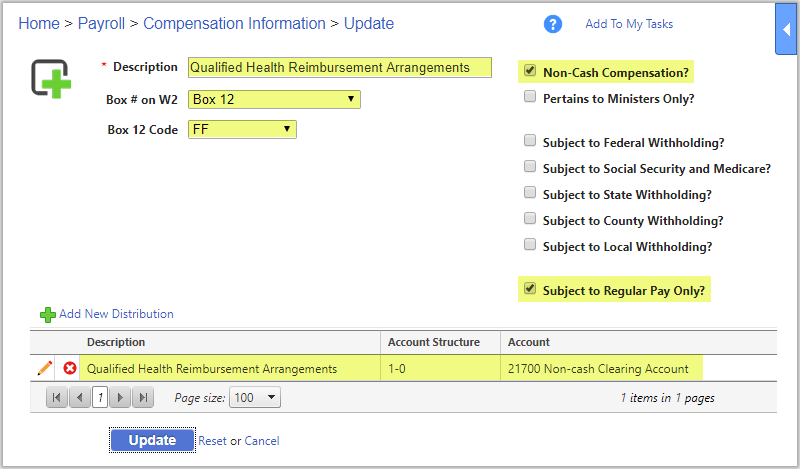Screen dimensions: 800x469
Task: Open the Box # on W2 dropdown
Action: (274, 99)
